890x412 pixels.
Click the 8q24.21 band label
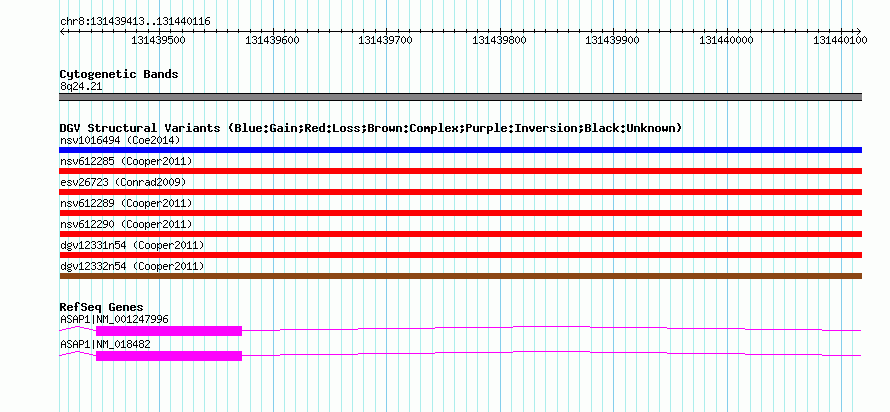point(81,87)
